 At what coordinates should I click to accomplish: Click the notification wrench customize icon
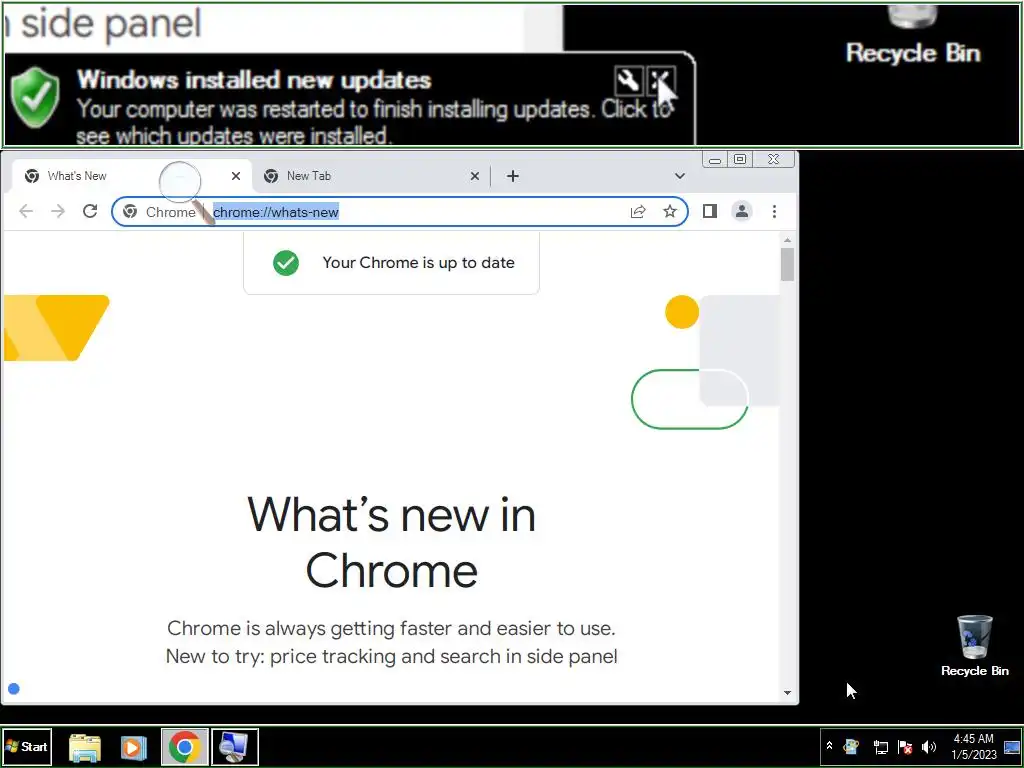tap(628, 81)
